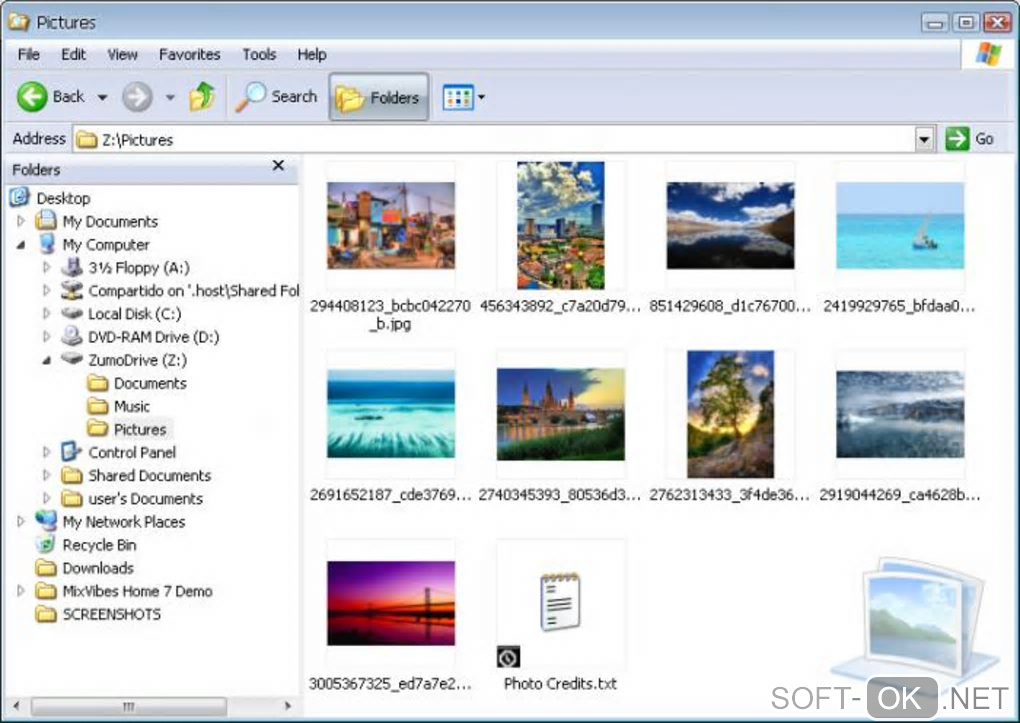Click the Local Disk (C:) drive icon

72,313
